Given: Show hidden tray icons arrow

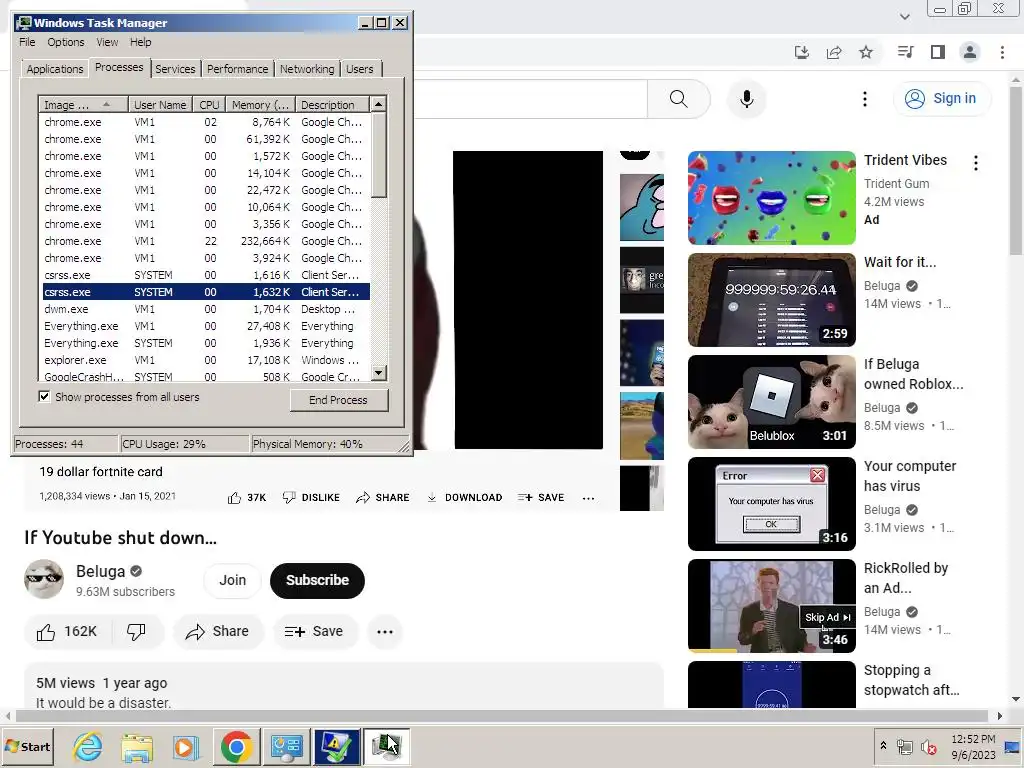Looking at the screenshot, I should pos(883,746).
